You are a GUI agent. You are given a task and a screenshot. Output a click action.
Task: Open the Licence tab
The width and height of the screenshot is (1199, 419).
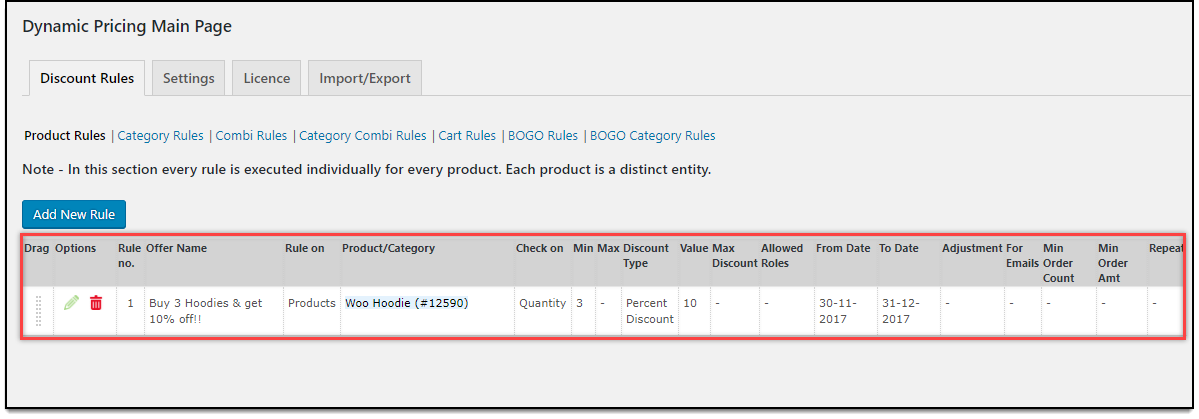click(x=267, y=78)
